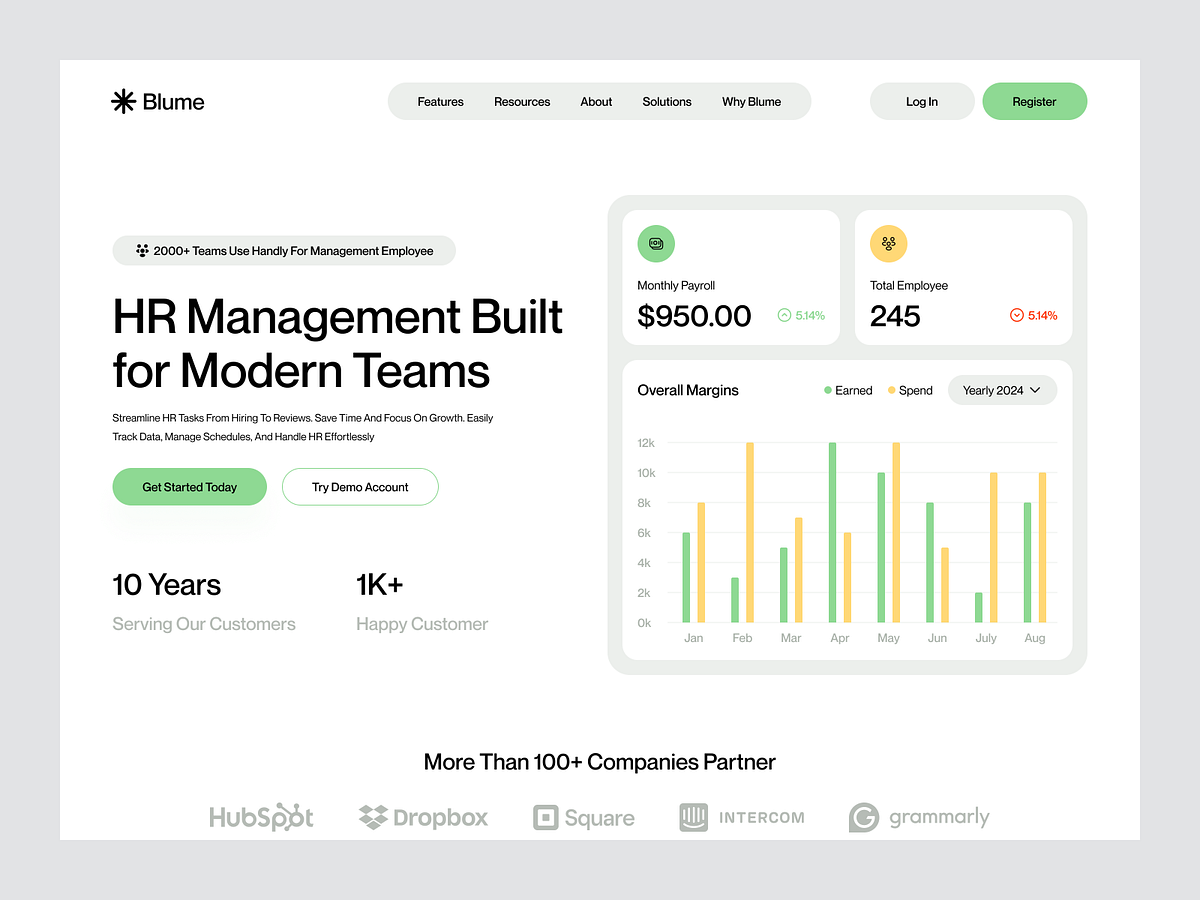Click the 0k y-axis label
The height and width of the screenshot is (900, 1200).
coord(645,622)
